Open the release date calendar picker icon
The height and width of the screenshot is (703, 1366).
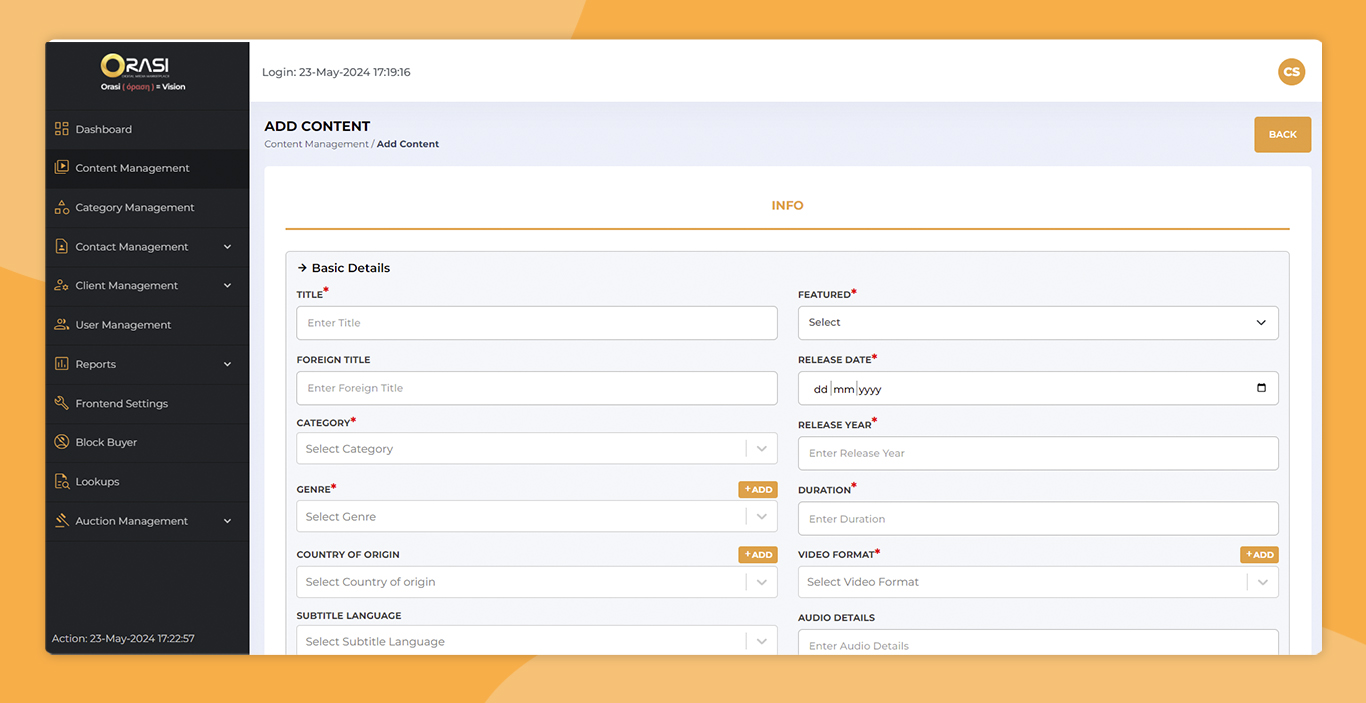pyautogui.click(x=1261, y=388)
